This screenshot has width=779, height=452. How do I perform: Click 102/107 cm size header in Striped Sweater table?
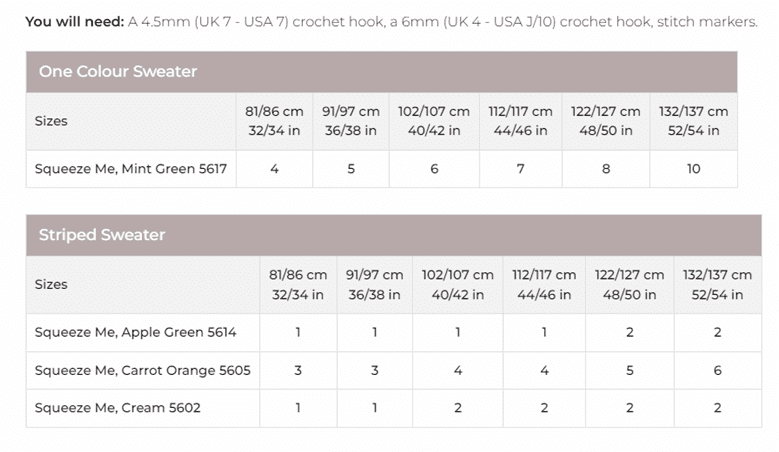(458, 284)
